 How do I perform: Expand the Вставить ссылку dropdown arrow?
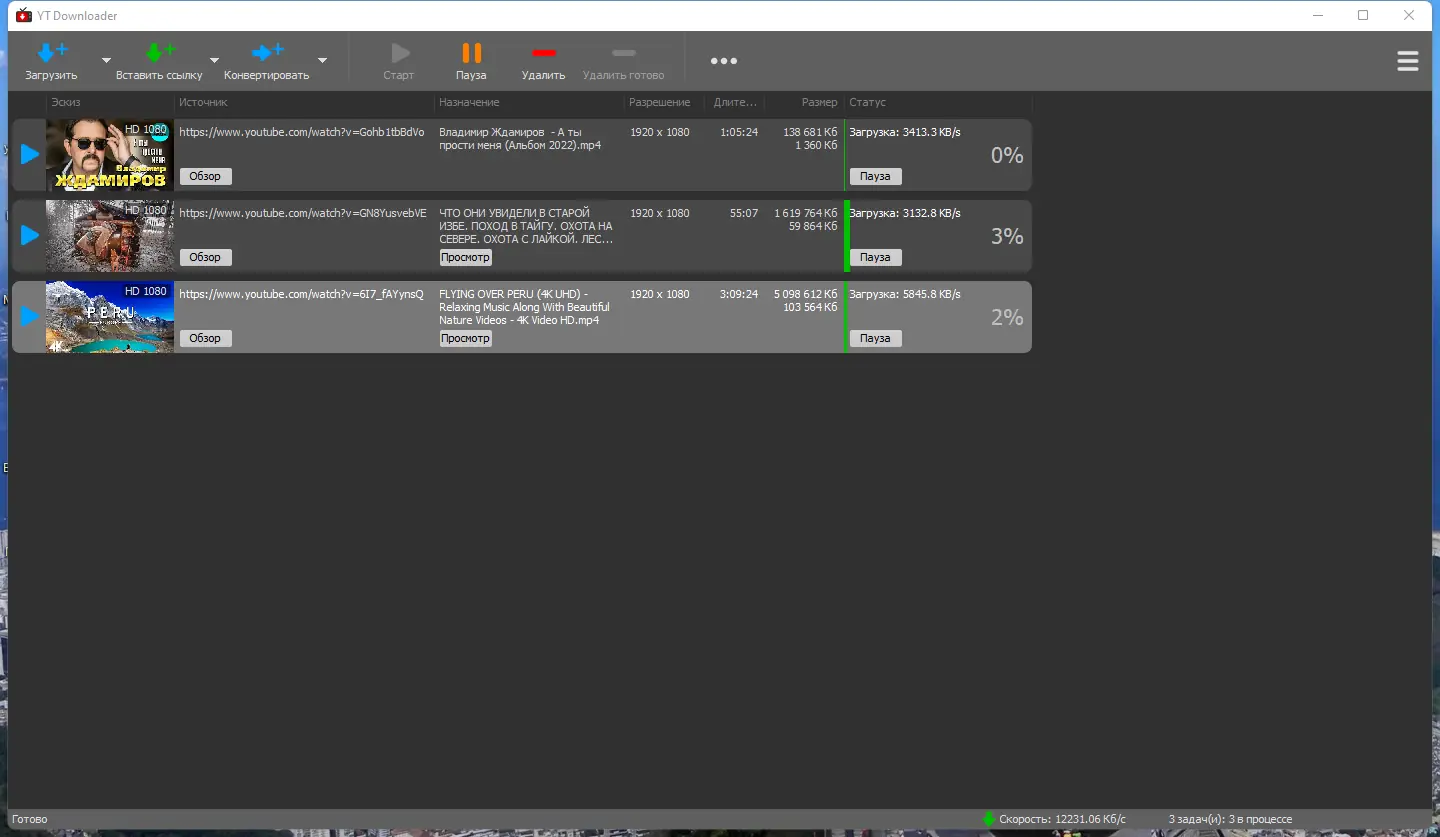point(214,61)
